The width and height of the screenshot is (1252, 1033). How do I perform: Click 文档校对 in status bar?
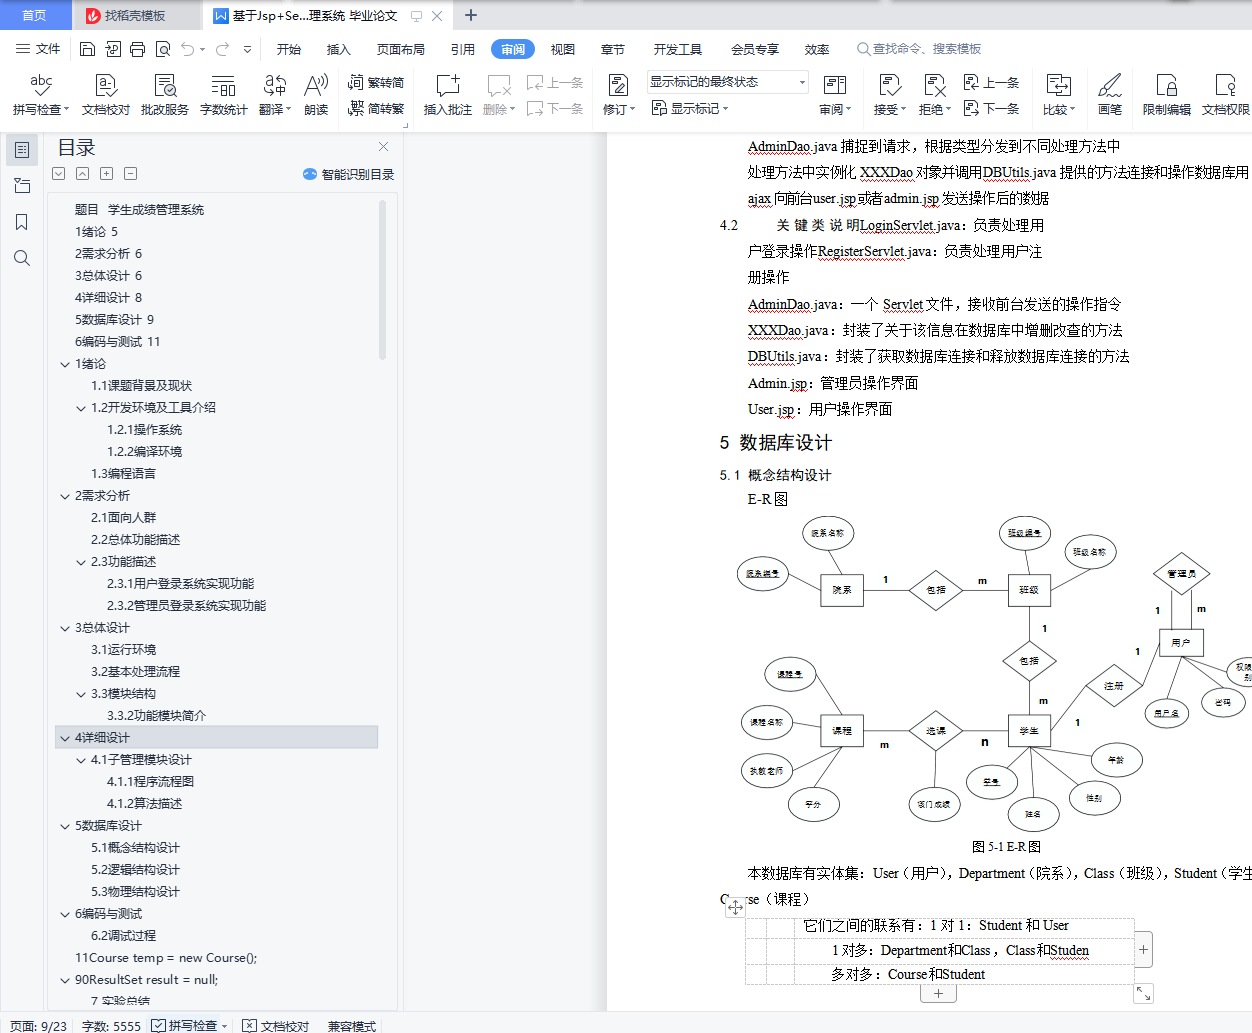click(276, 1026)
